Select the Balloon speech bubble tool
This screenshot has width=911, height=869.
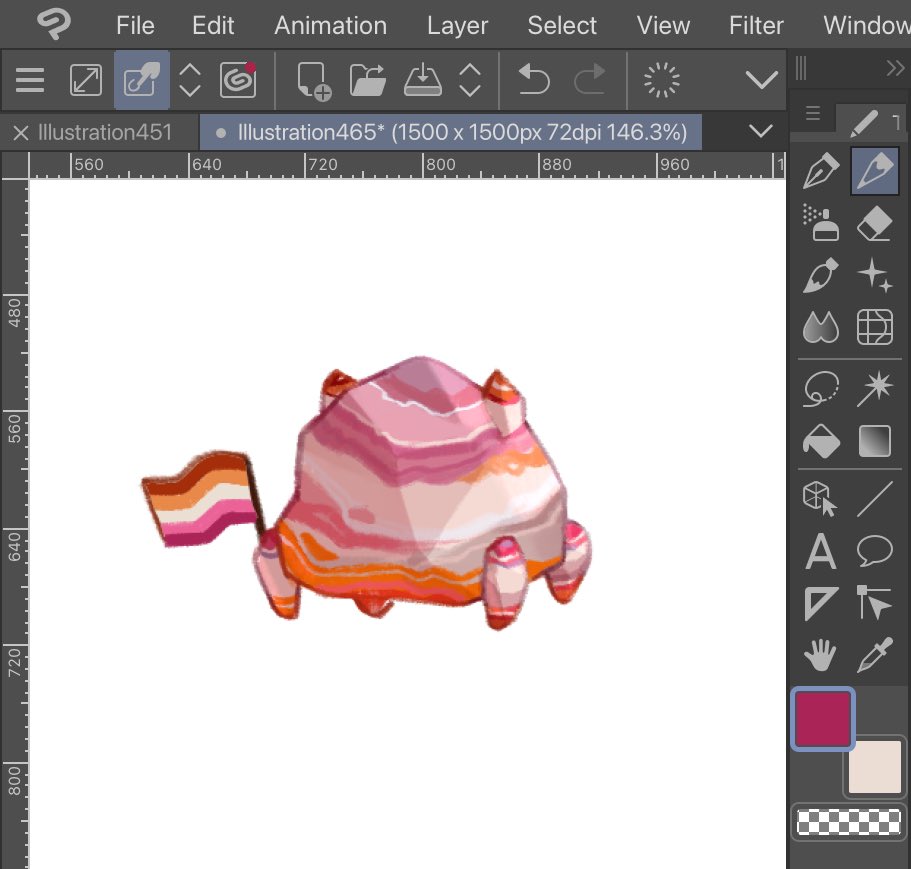[874, 551]
